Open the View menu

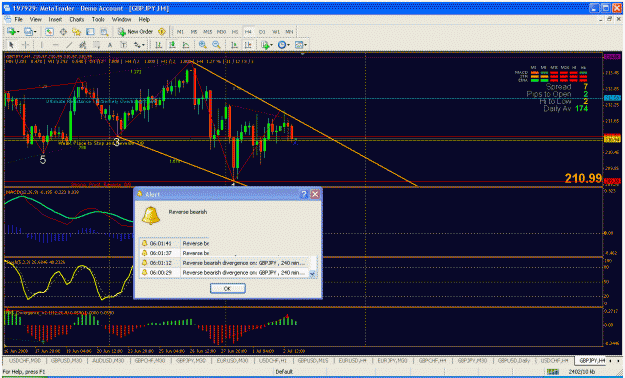tap(35, 19)
